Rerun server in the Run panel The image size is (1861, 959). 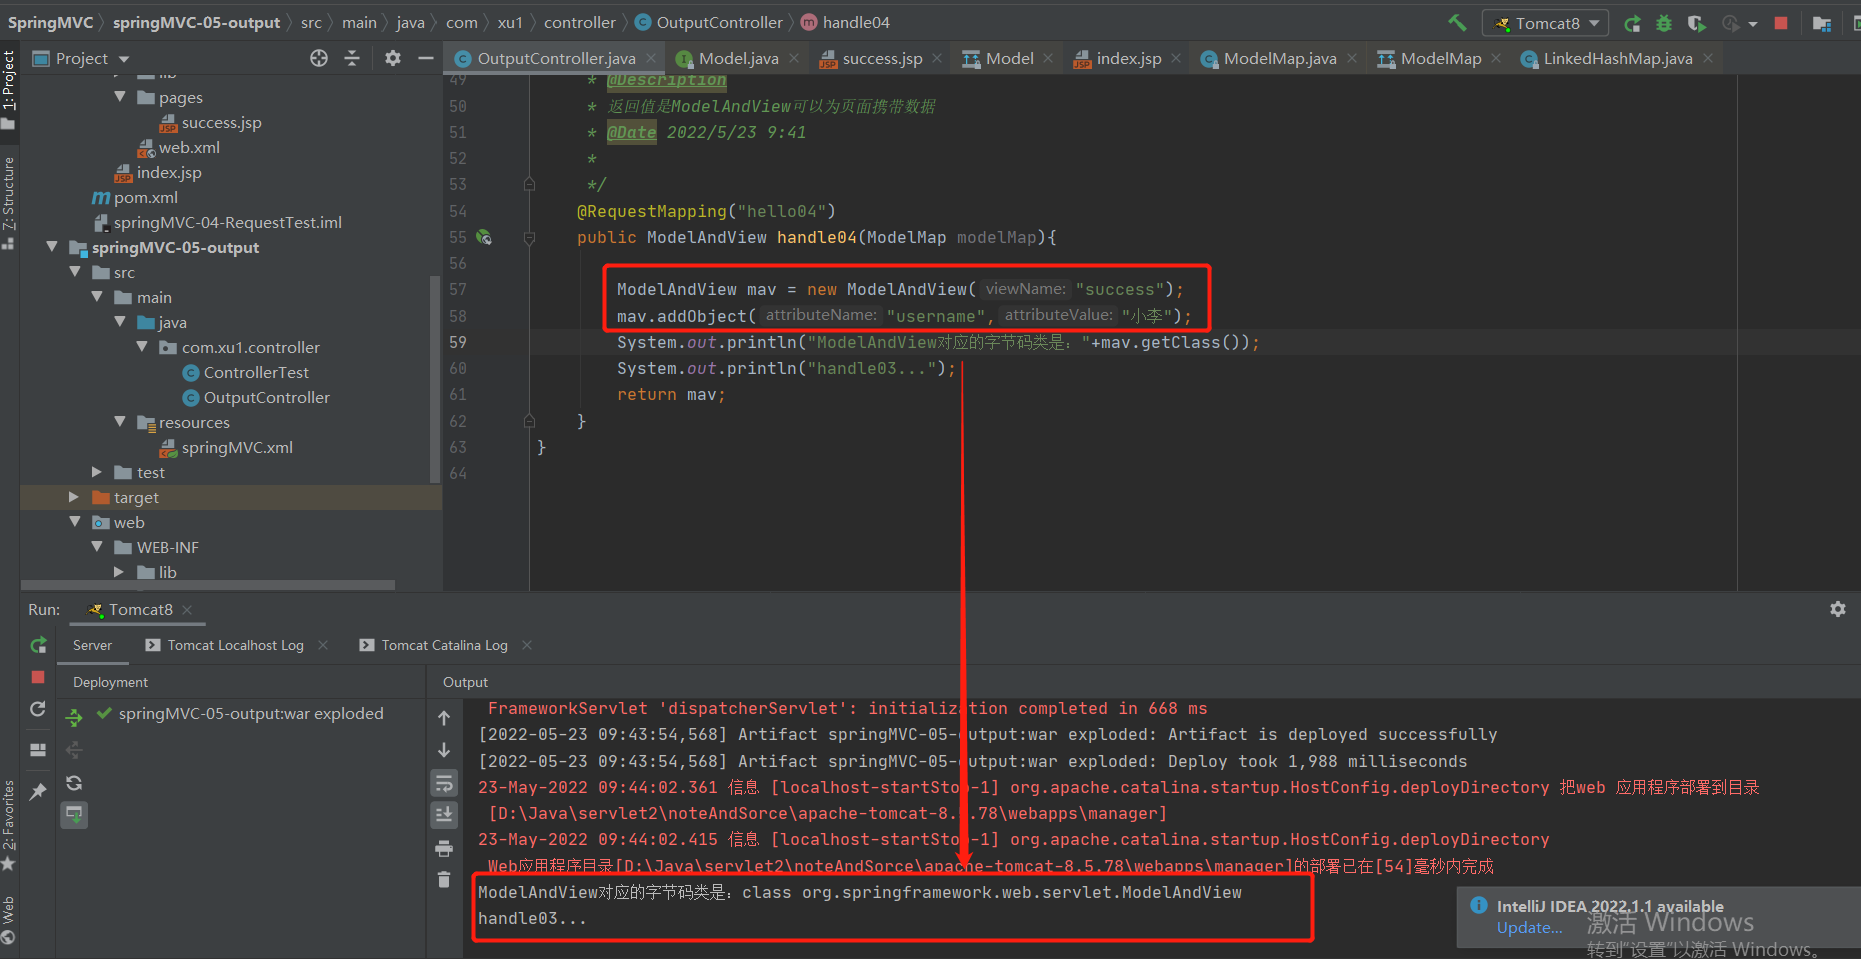click(x=38, y=645)
